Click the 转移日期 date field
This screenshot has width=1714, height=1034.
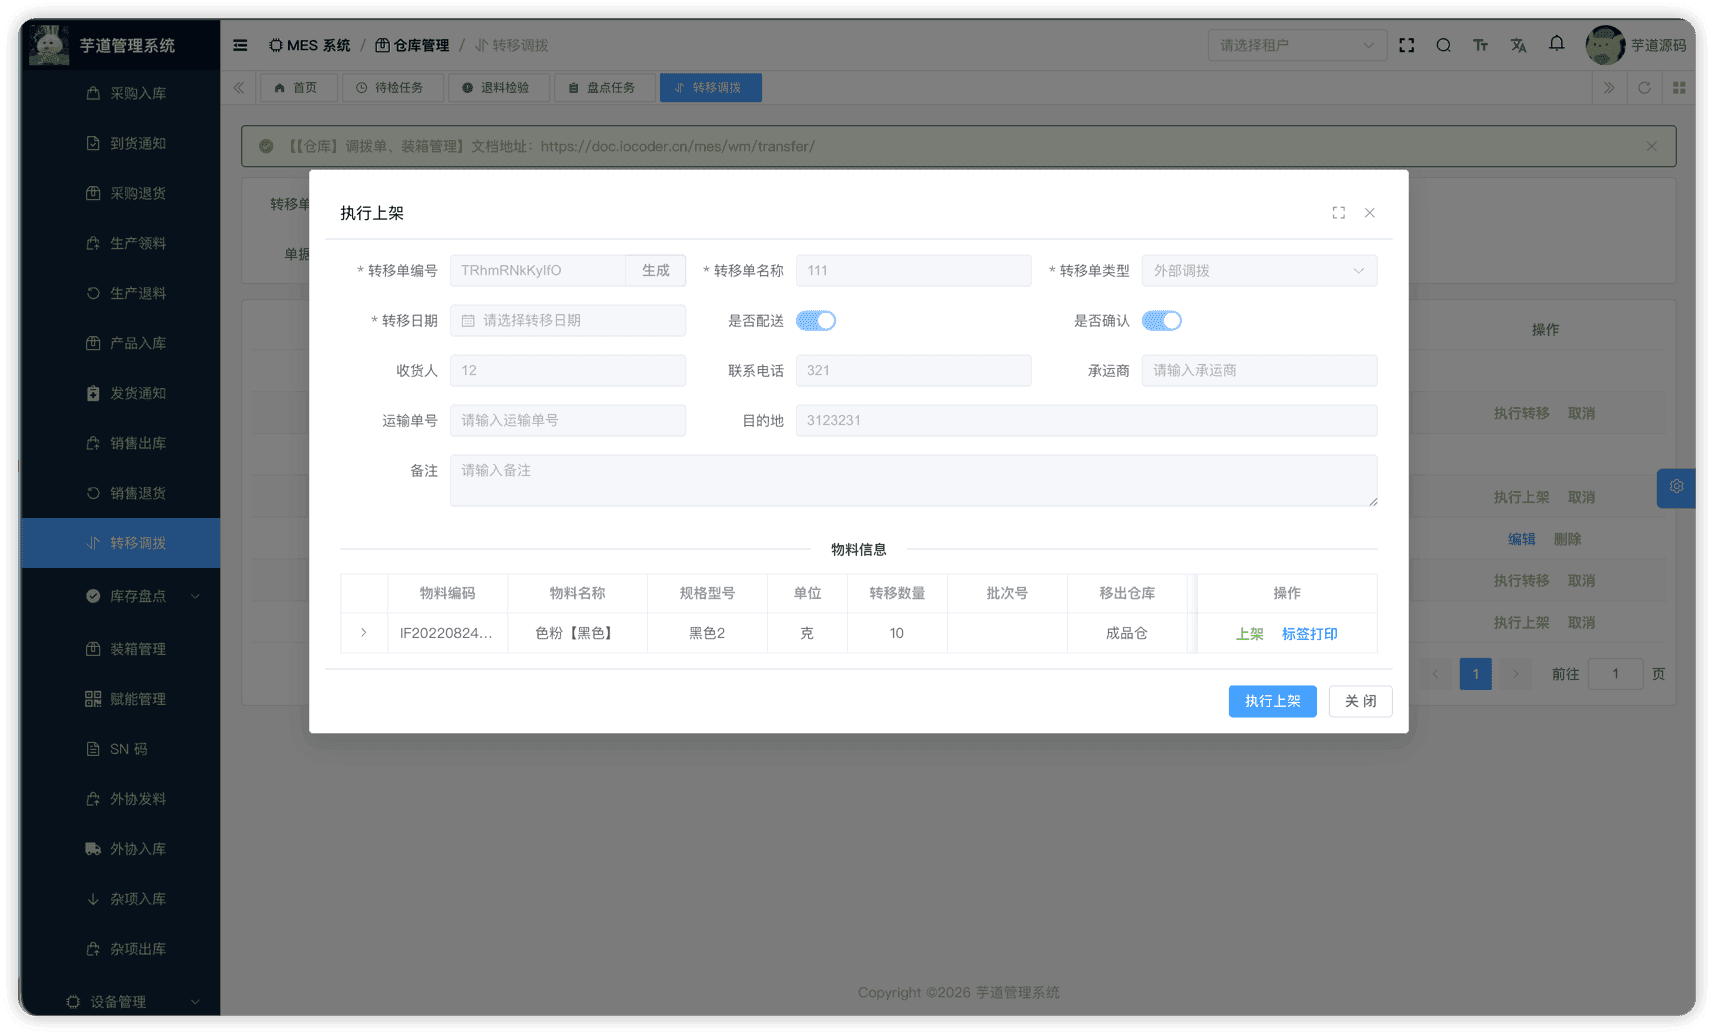pyautogui.click(x=567, y=321)
